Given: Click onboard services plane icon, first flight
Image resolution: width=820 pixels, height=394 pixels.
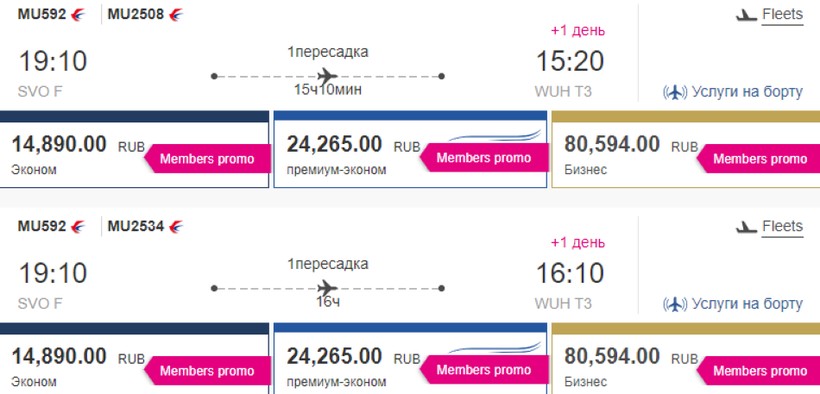Looking at the screenshot, I should point(675,93).
